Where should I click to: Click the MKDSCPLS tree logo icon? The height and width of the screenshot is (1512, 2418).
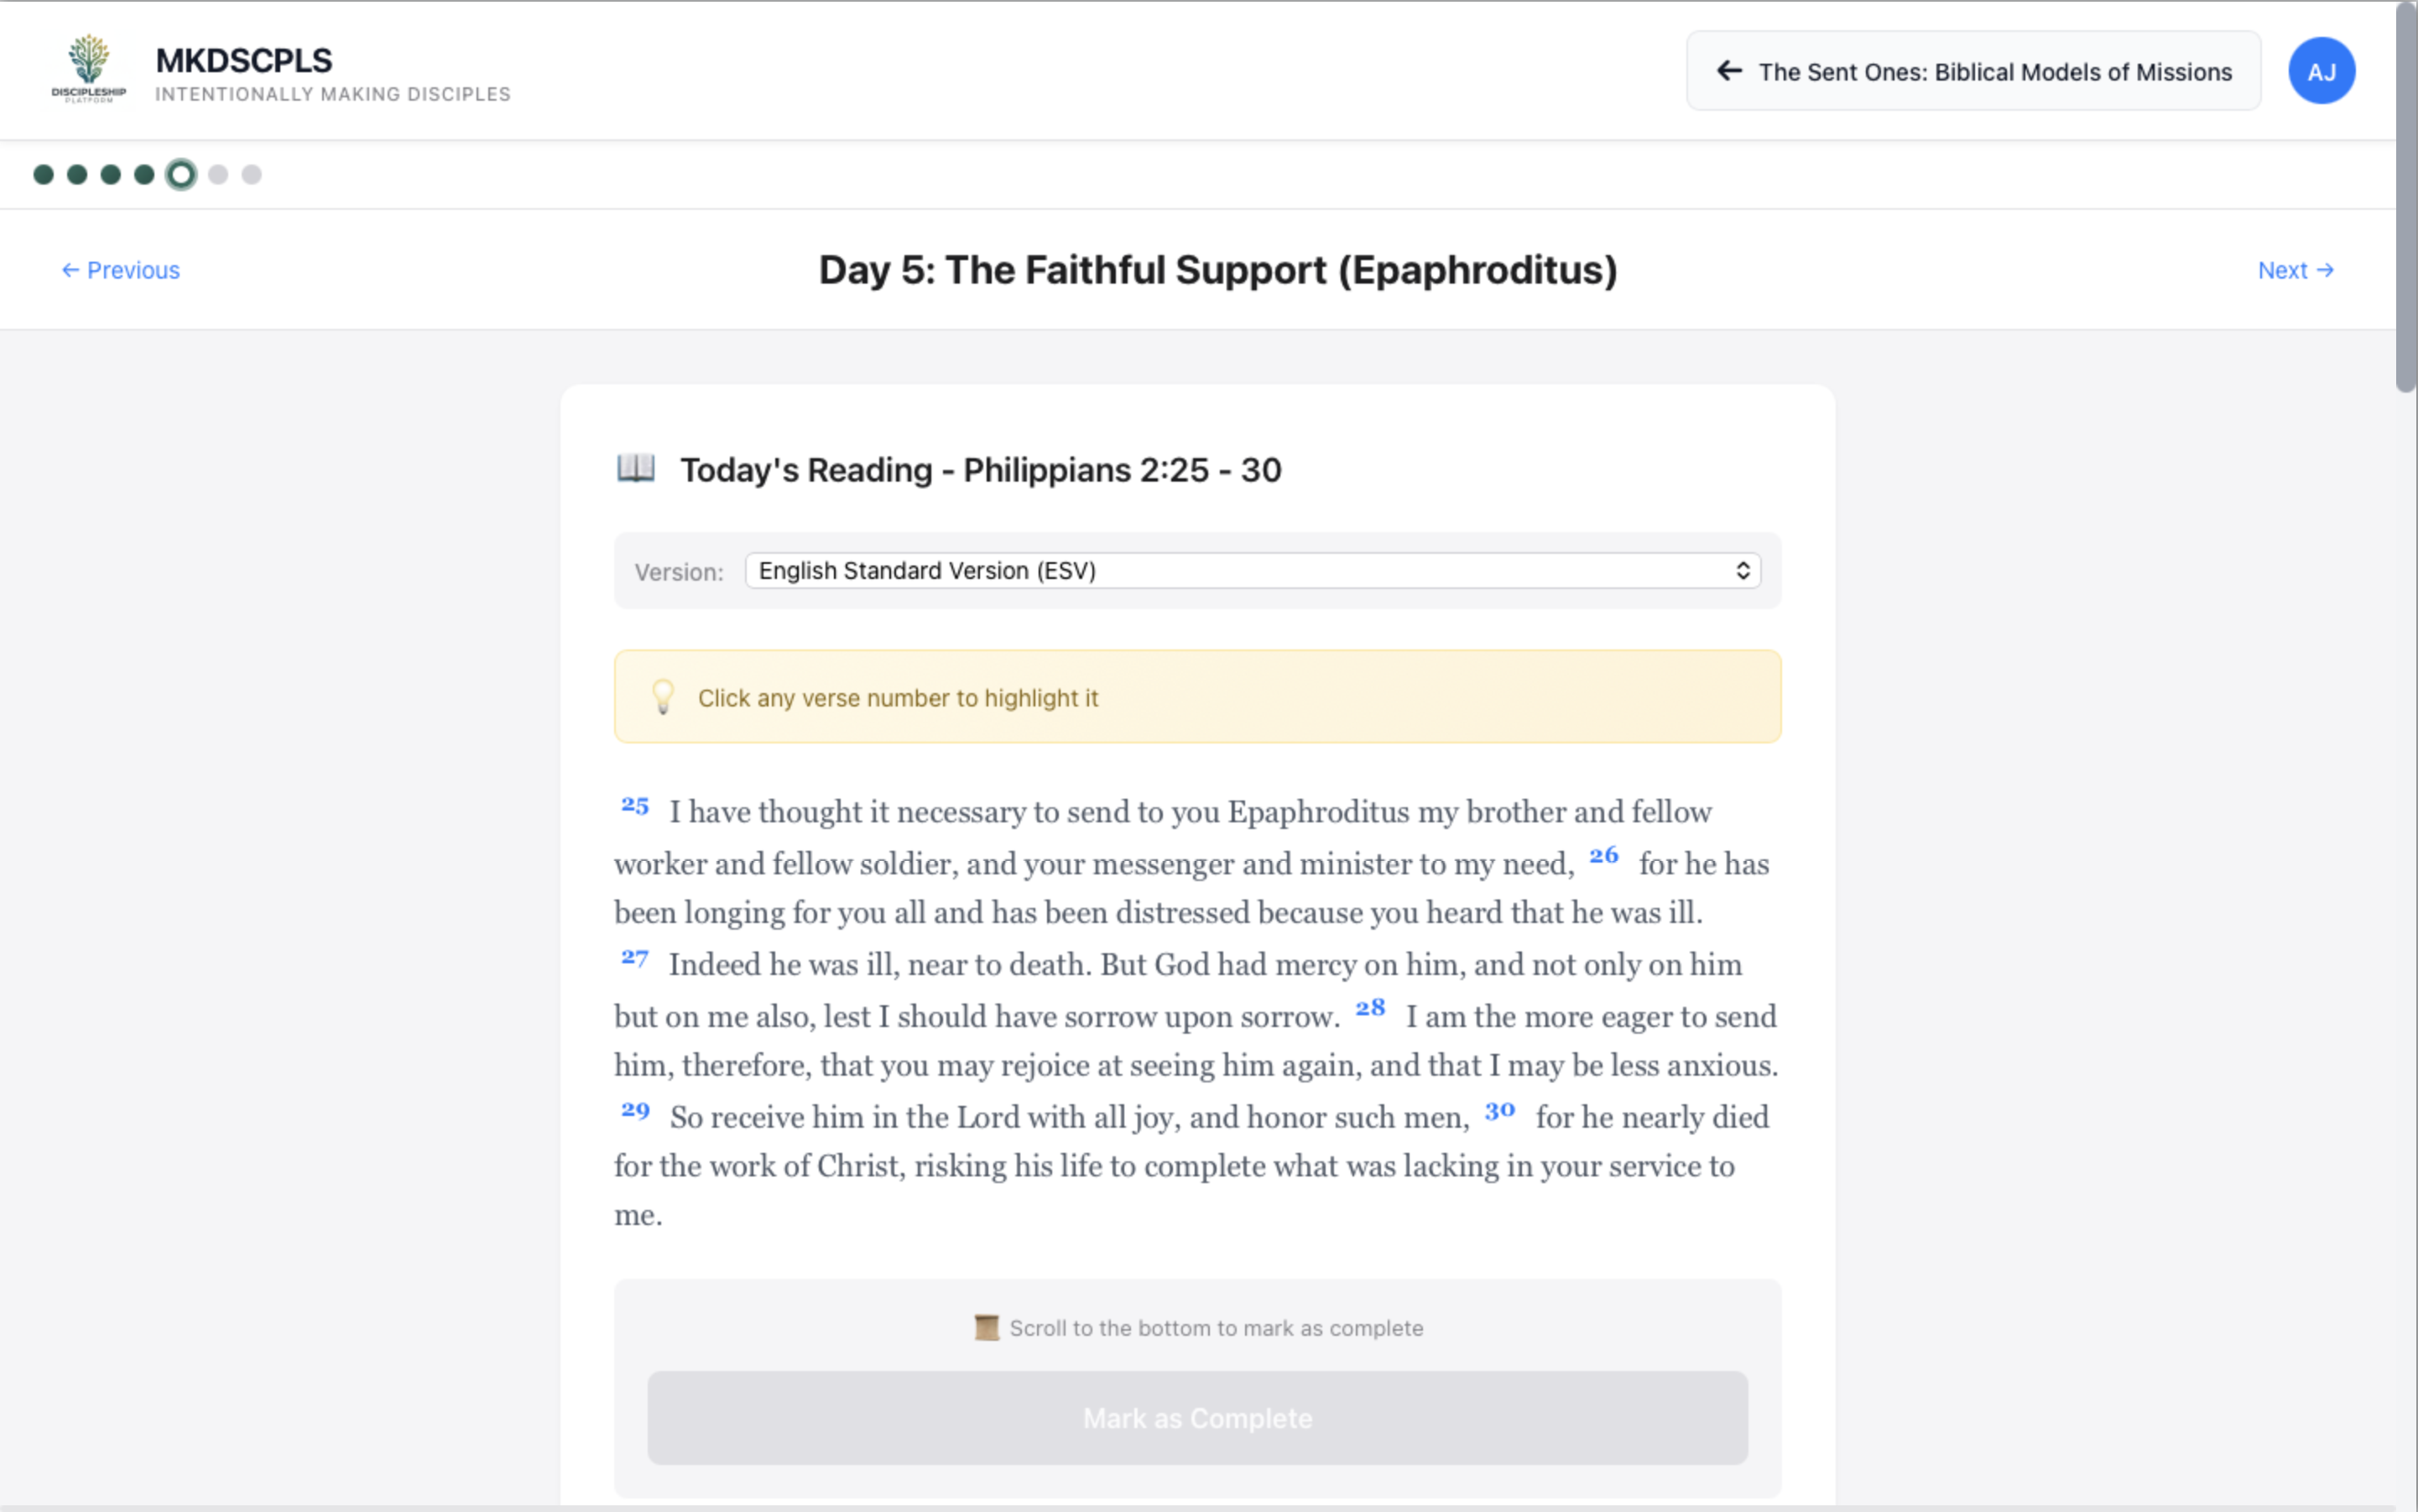91,66
